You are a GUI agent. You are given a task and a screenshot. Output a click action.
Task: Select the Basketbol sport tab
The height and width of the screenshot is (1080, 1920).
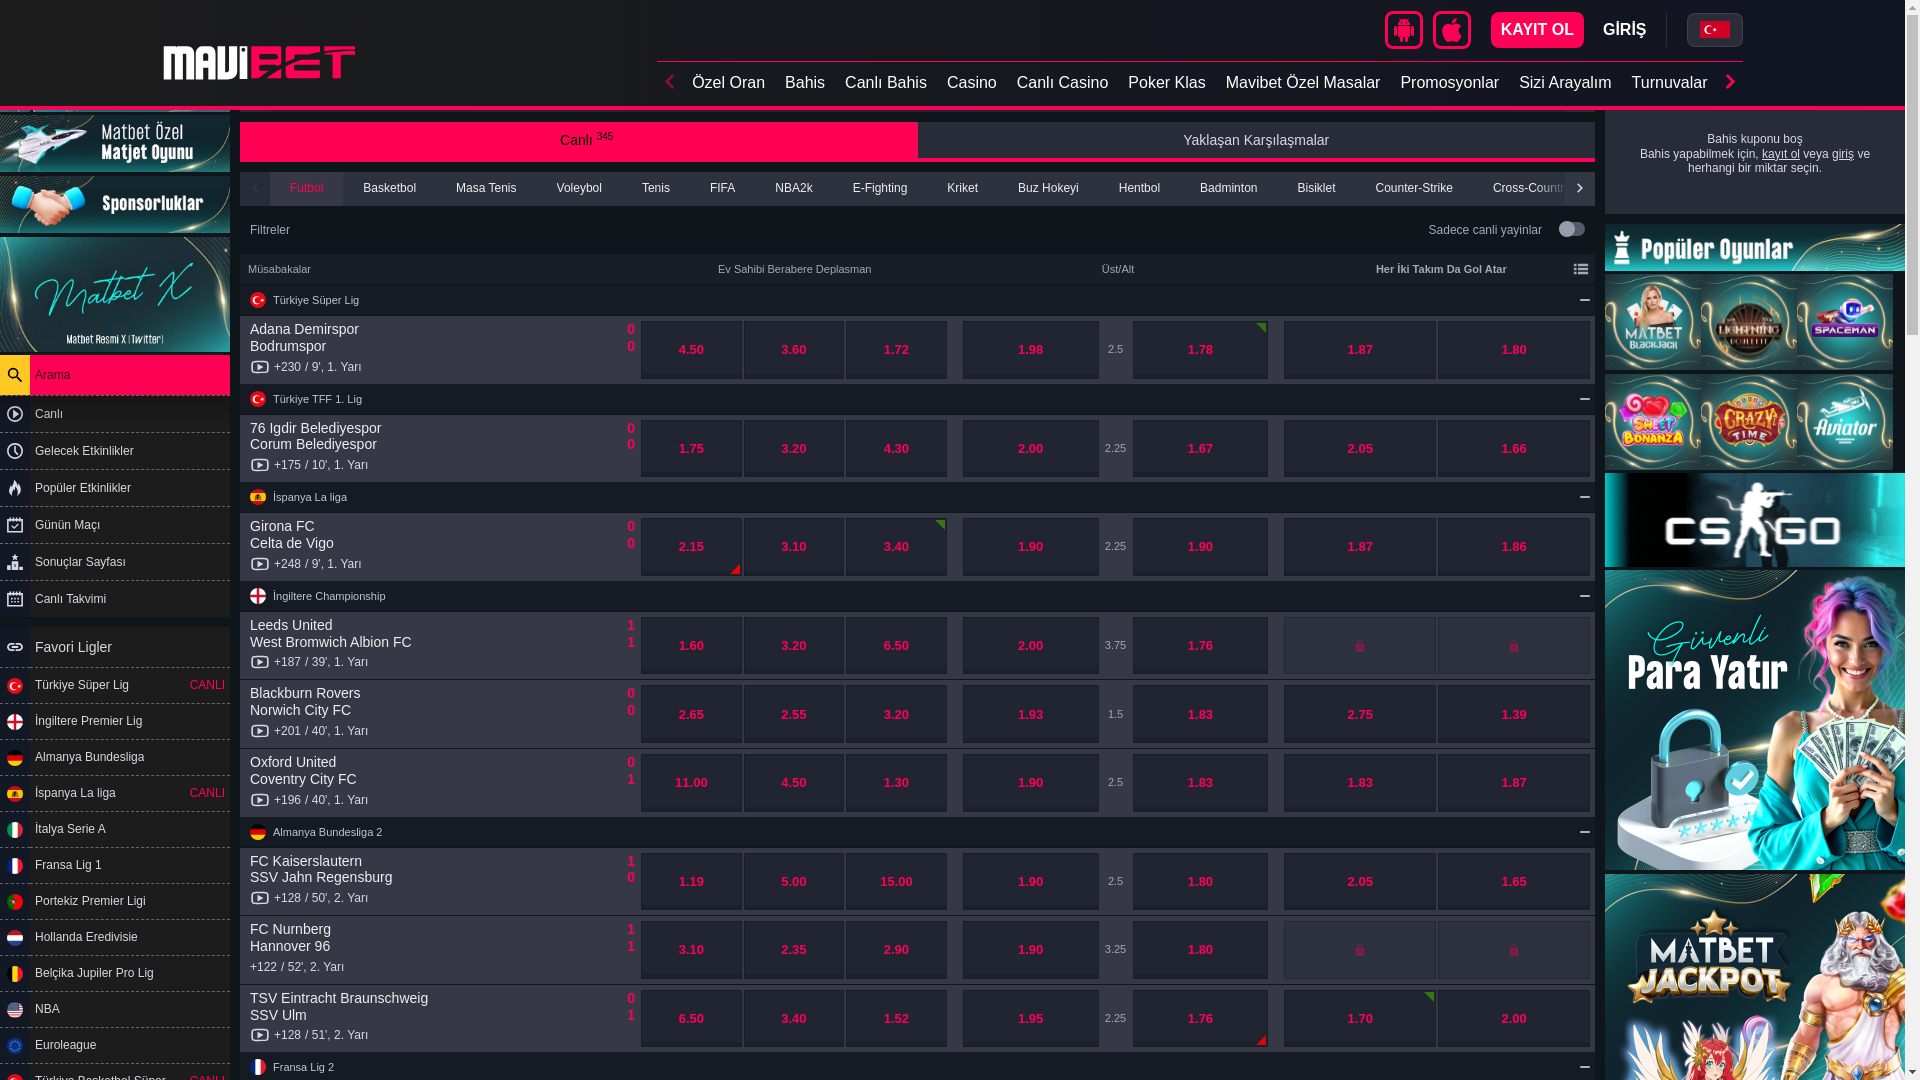(389, 188)
